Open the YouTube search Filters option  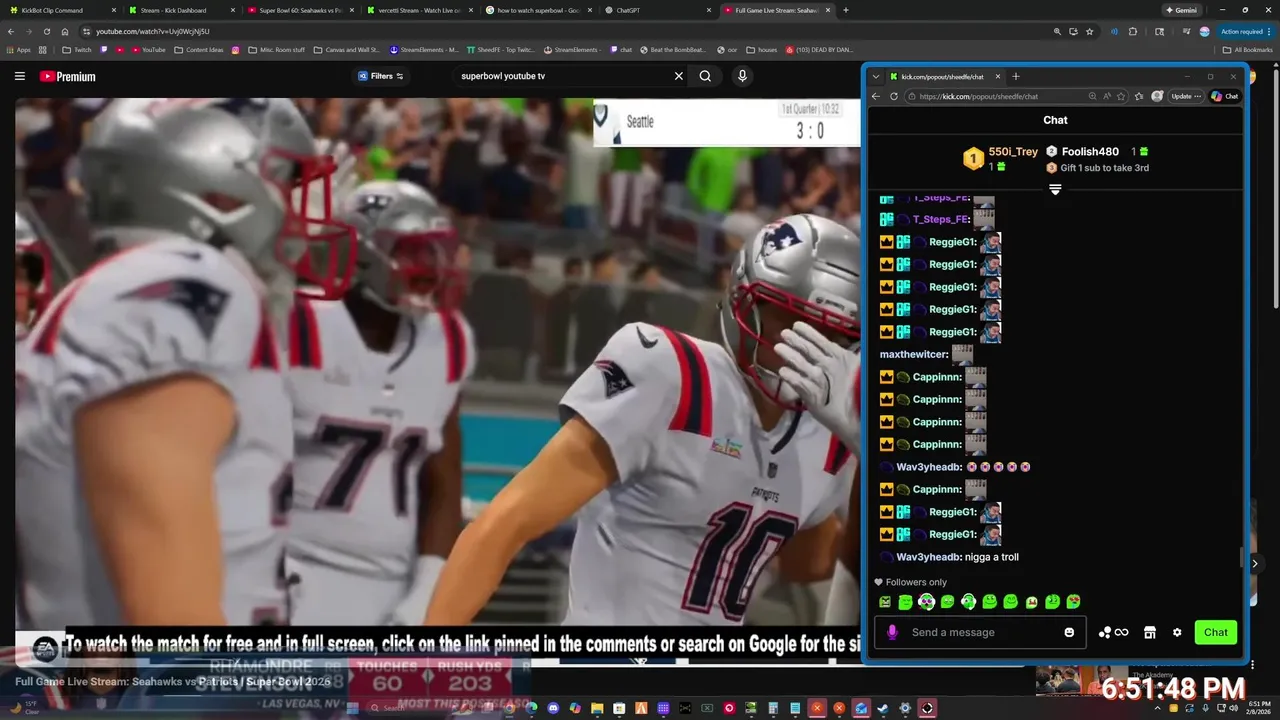pyautogui.click(x=381, y=76)
